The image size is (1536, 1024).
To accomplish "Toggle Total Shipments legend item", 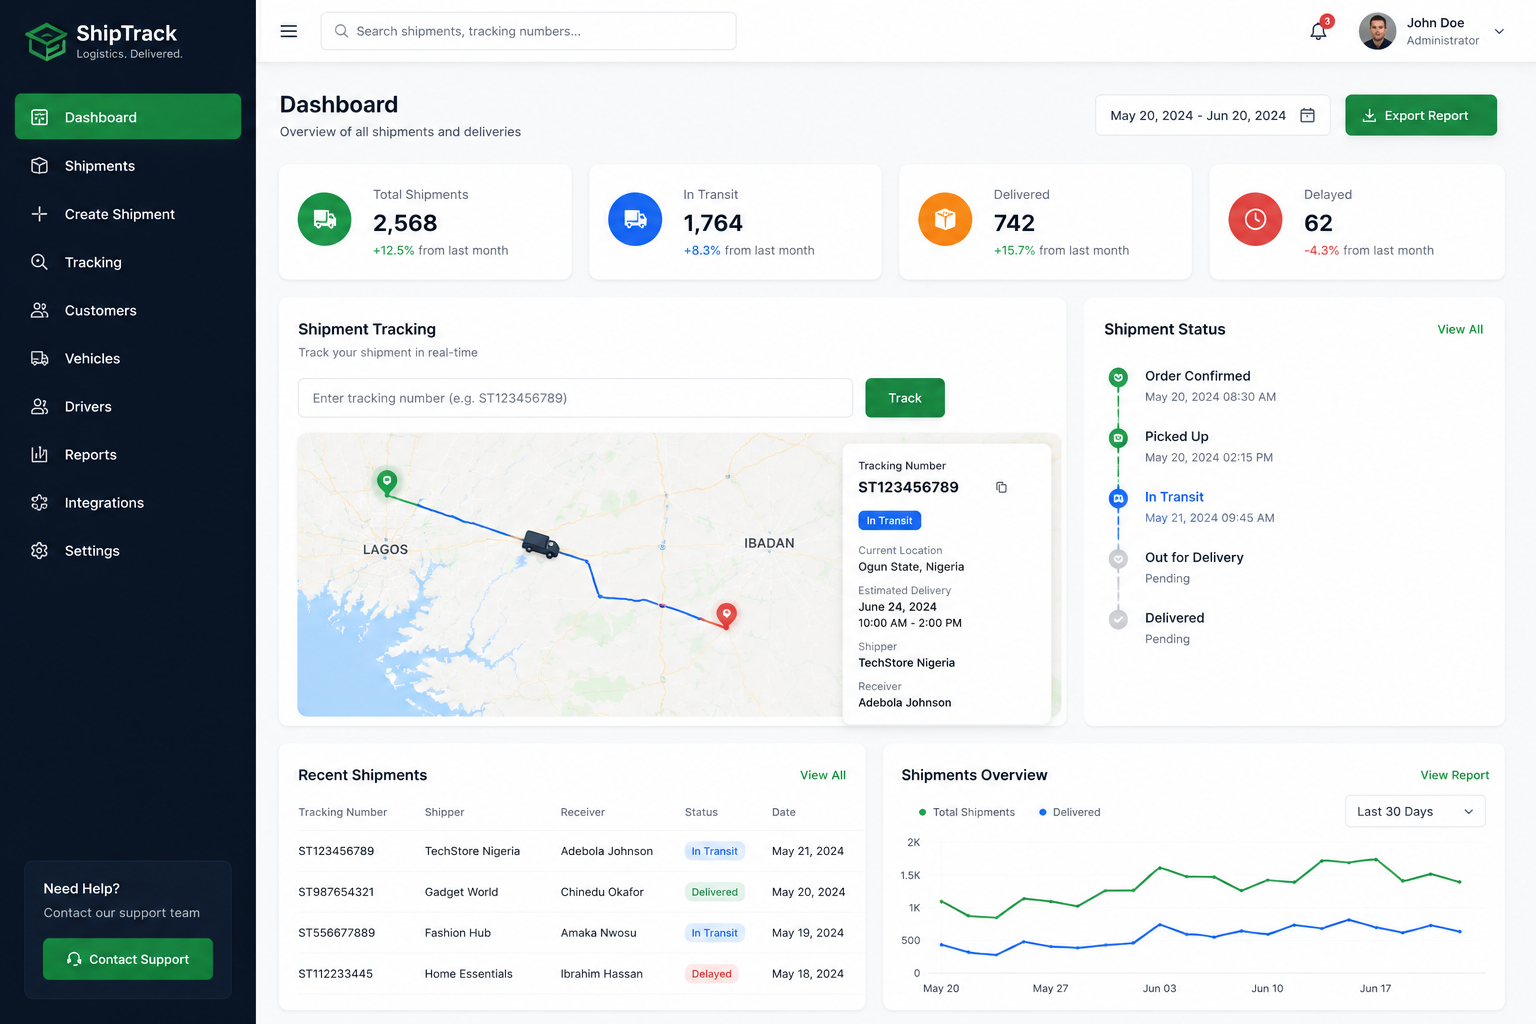I will (966, 812).
